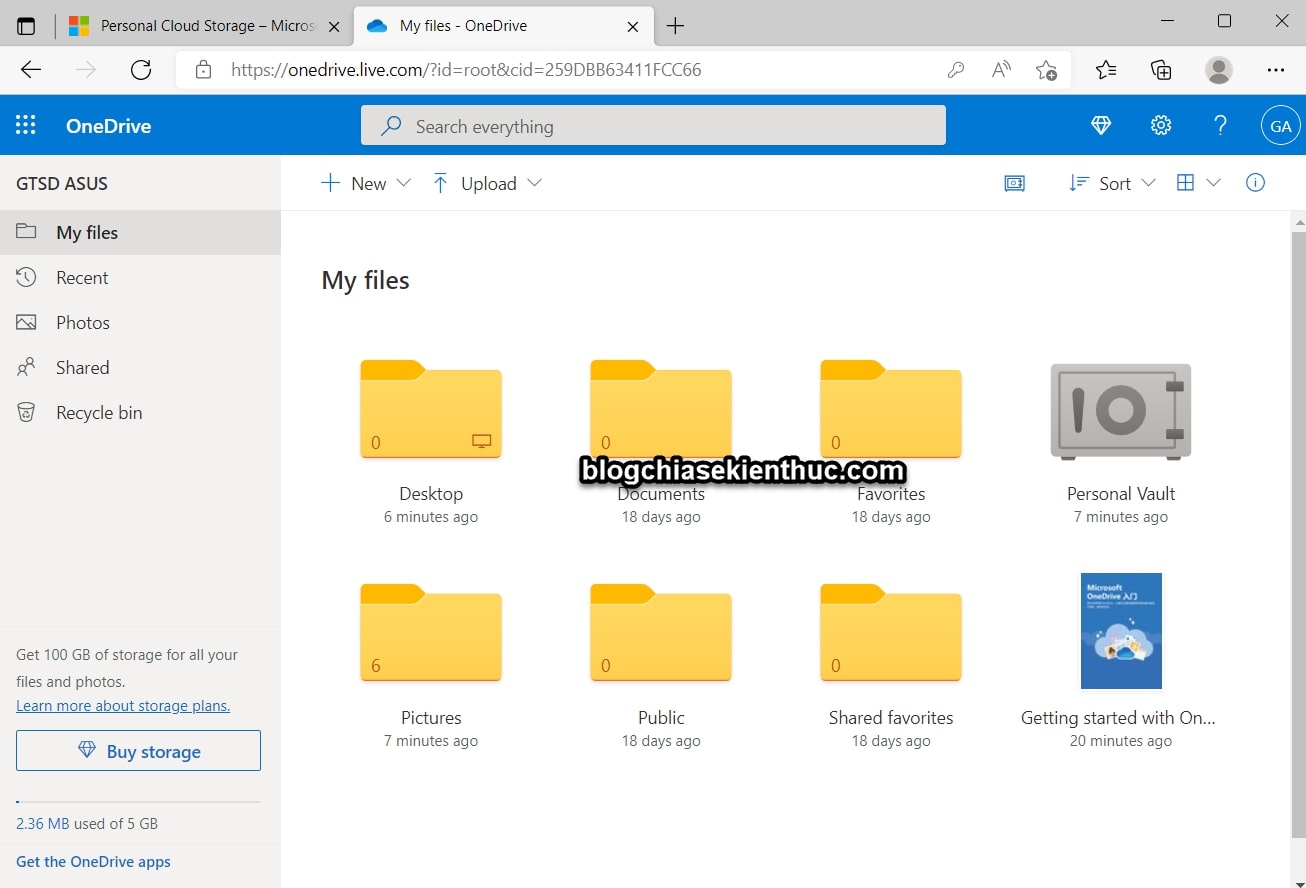Click the Search everything box
The height and width of the screenshot is (888, 1306).
653,126
